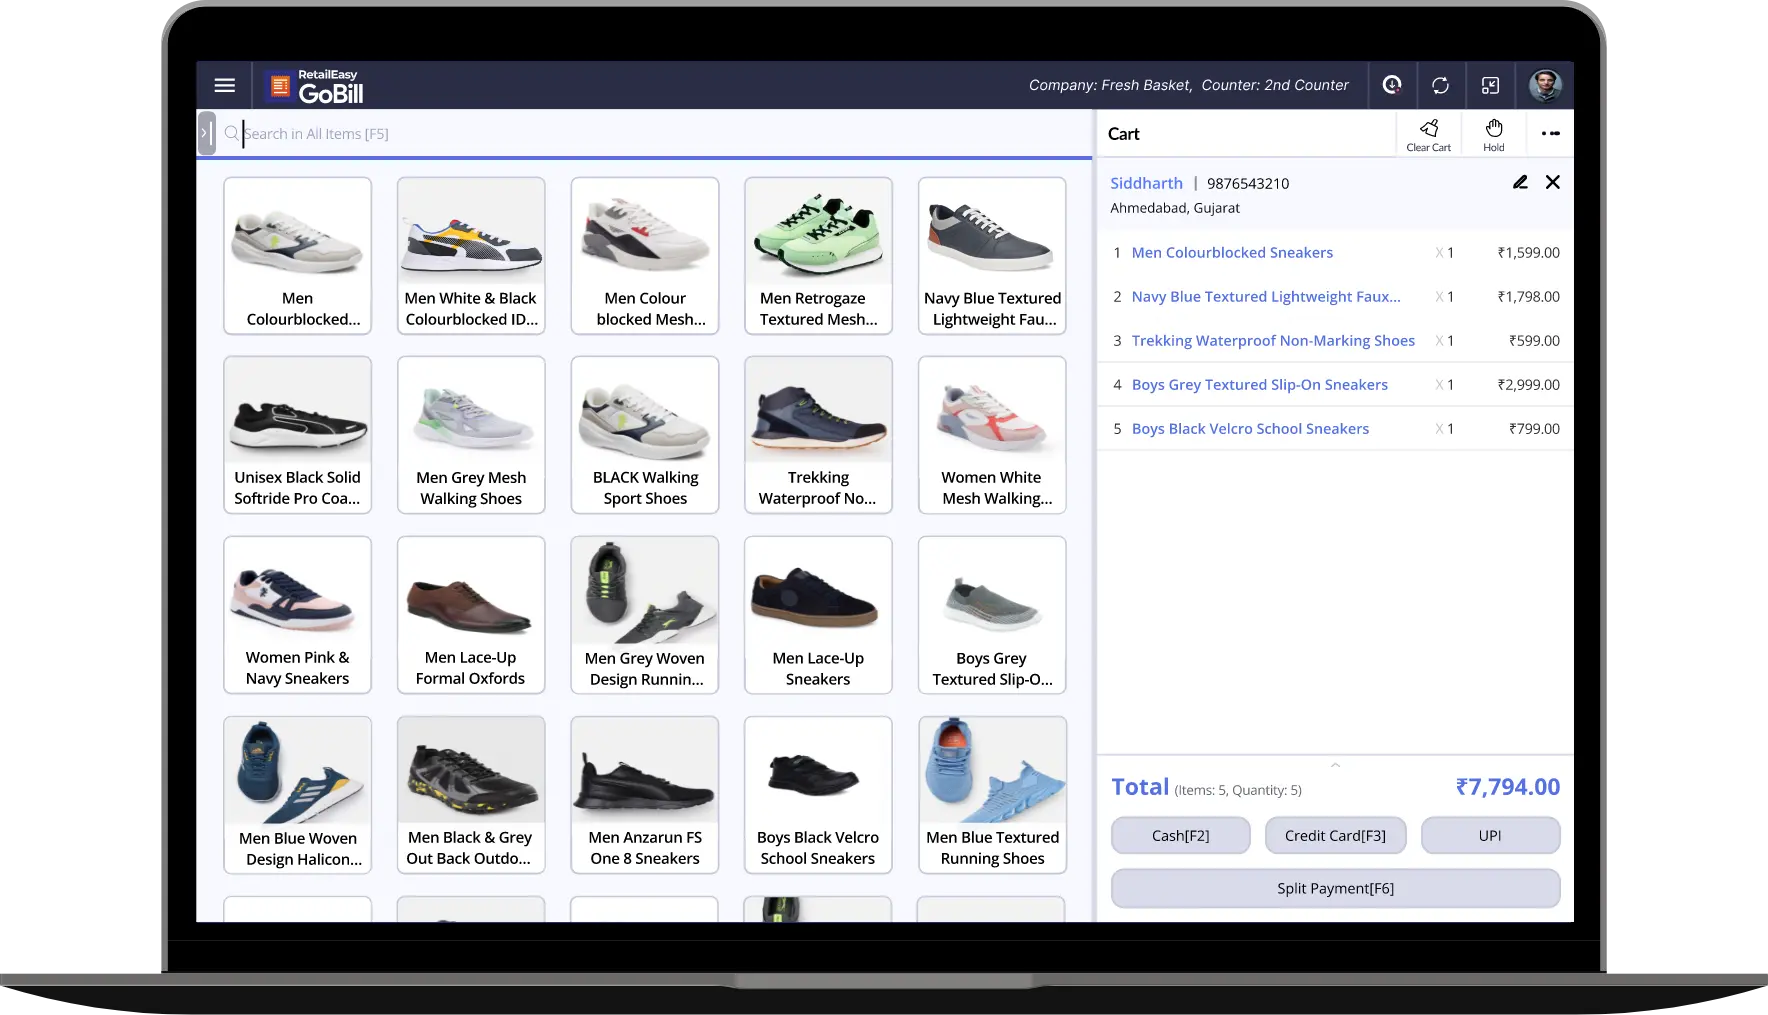The height and width of the screenshot is (1015, 1768).
Task: Open more cart options via the ellipsis icon
Action: tap(1551, 133)
